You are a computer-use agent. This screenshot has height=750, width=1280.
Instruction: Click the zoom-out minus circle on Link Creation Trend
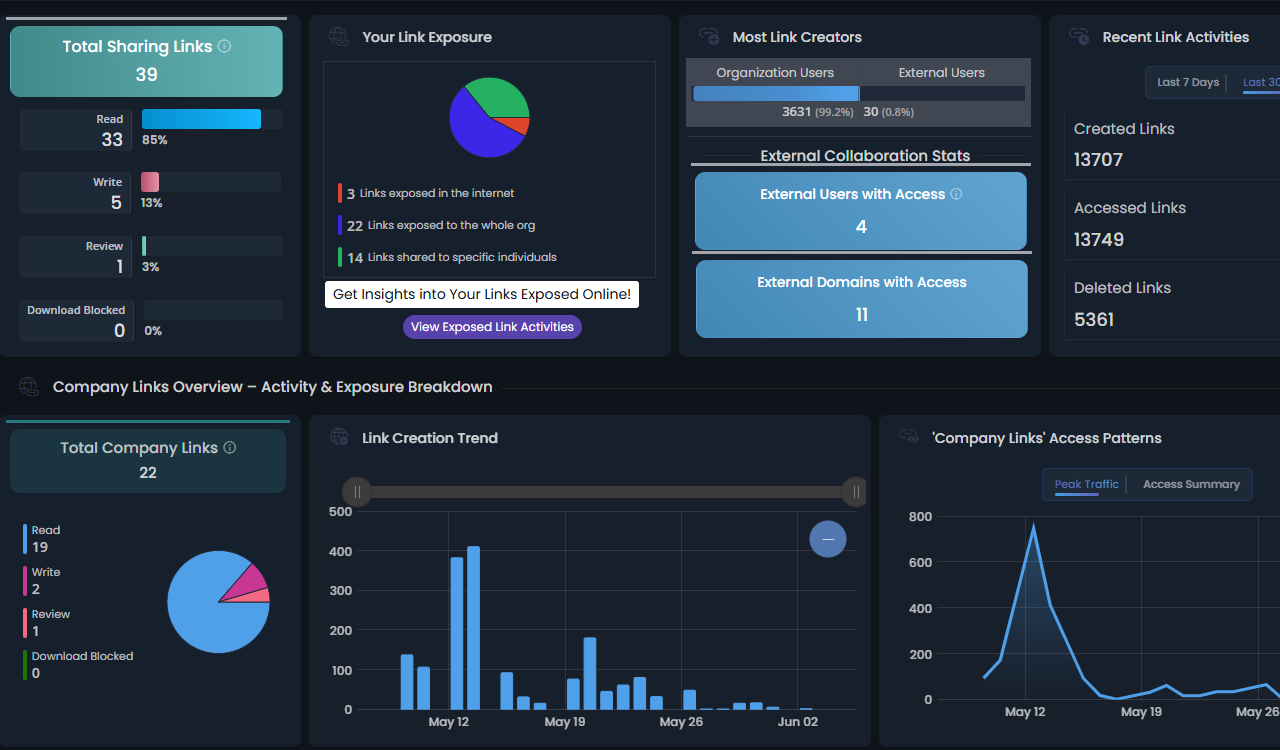point(827,539)
